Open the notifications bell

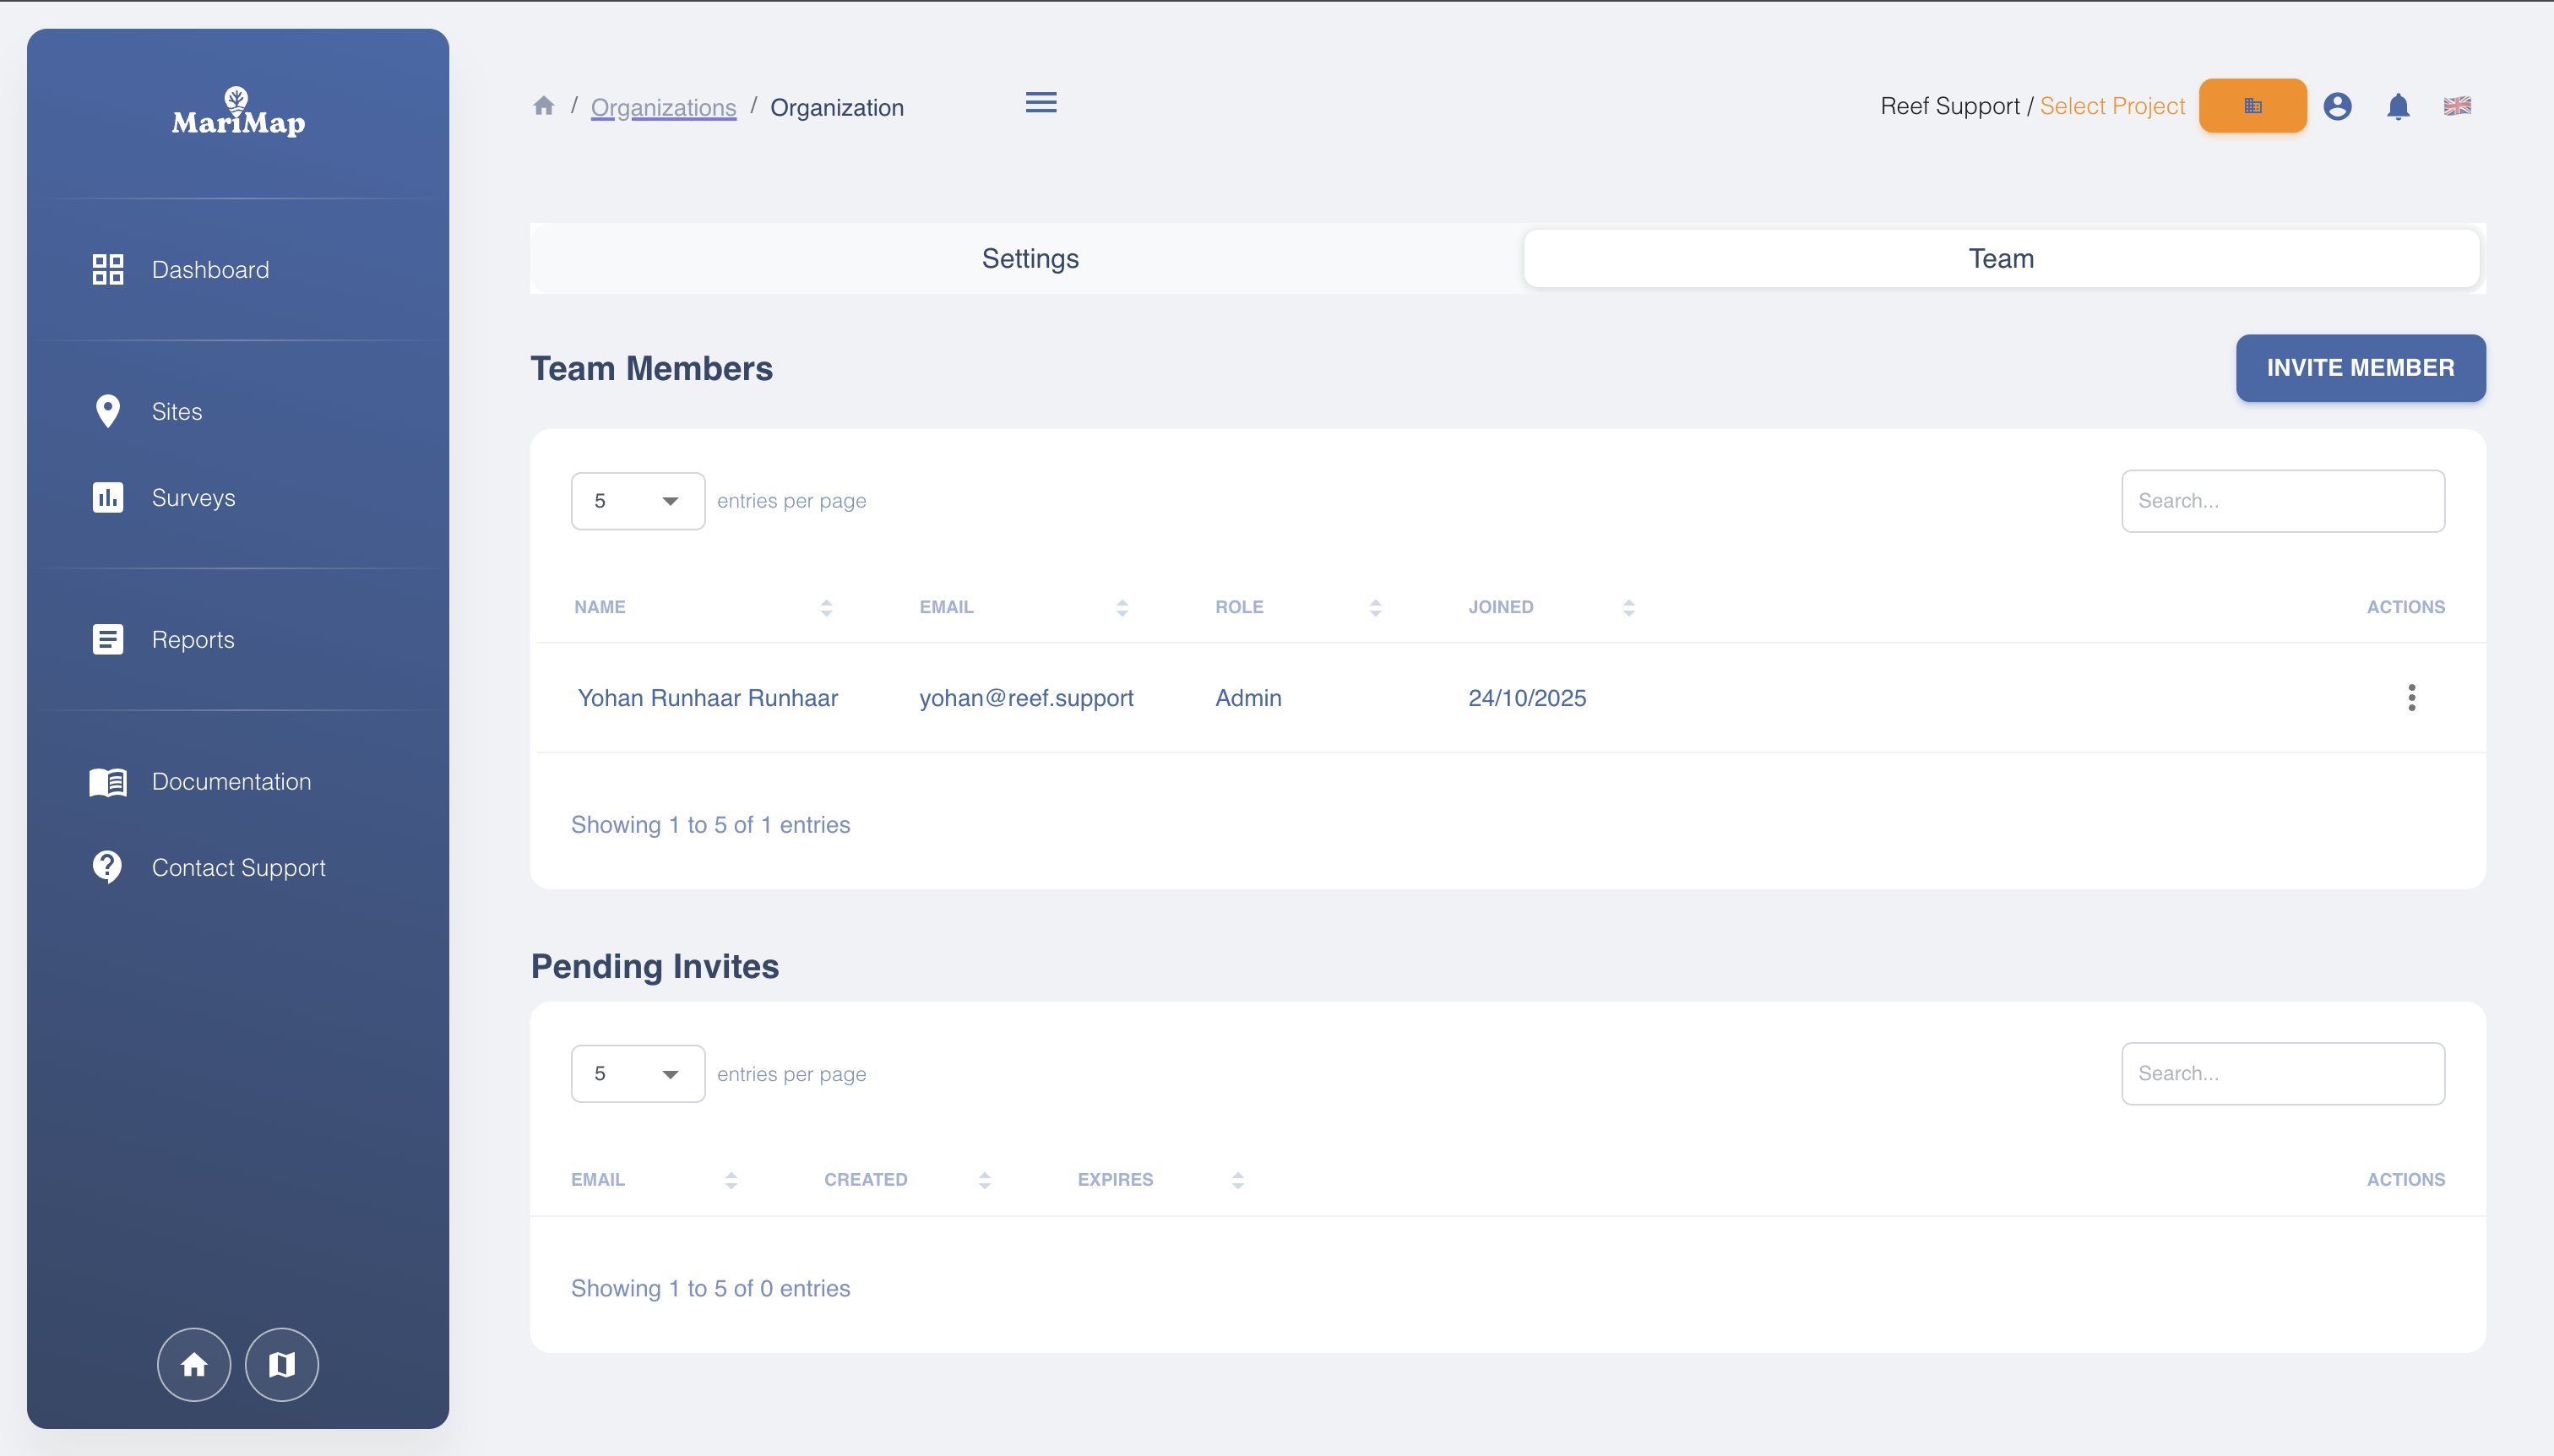tap(2397, 106)
